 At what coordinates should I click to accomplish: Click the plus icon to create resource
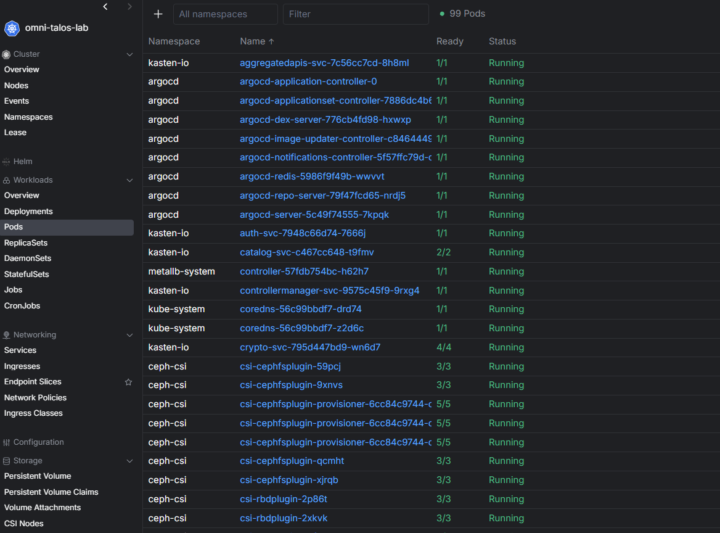(x=158, y=14)
